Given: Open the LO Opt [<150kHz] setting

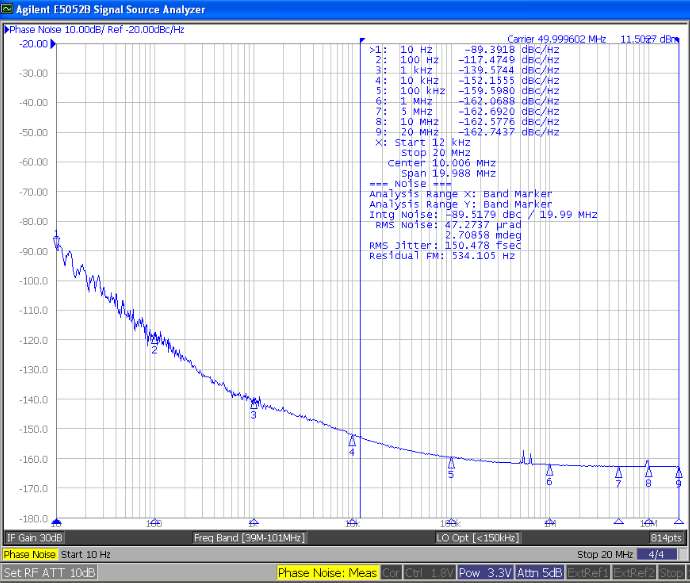Looking at the screenshot, I should [x=478, y=538].
